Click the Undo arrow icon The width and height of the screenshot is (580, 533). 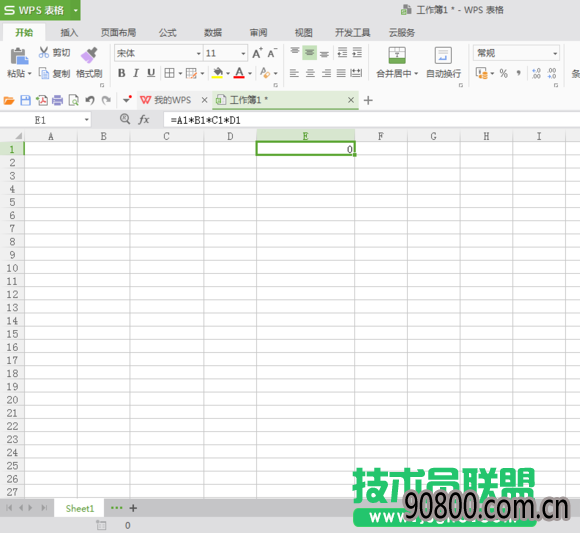(90, 100)
